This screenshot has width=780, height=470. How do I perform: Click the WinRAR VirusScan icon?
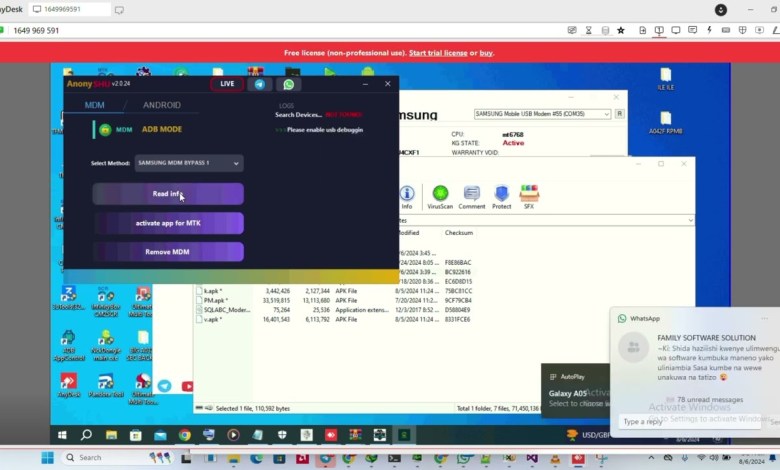click(x=440, y=194)
